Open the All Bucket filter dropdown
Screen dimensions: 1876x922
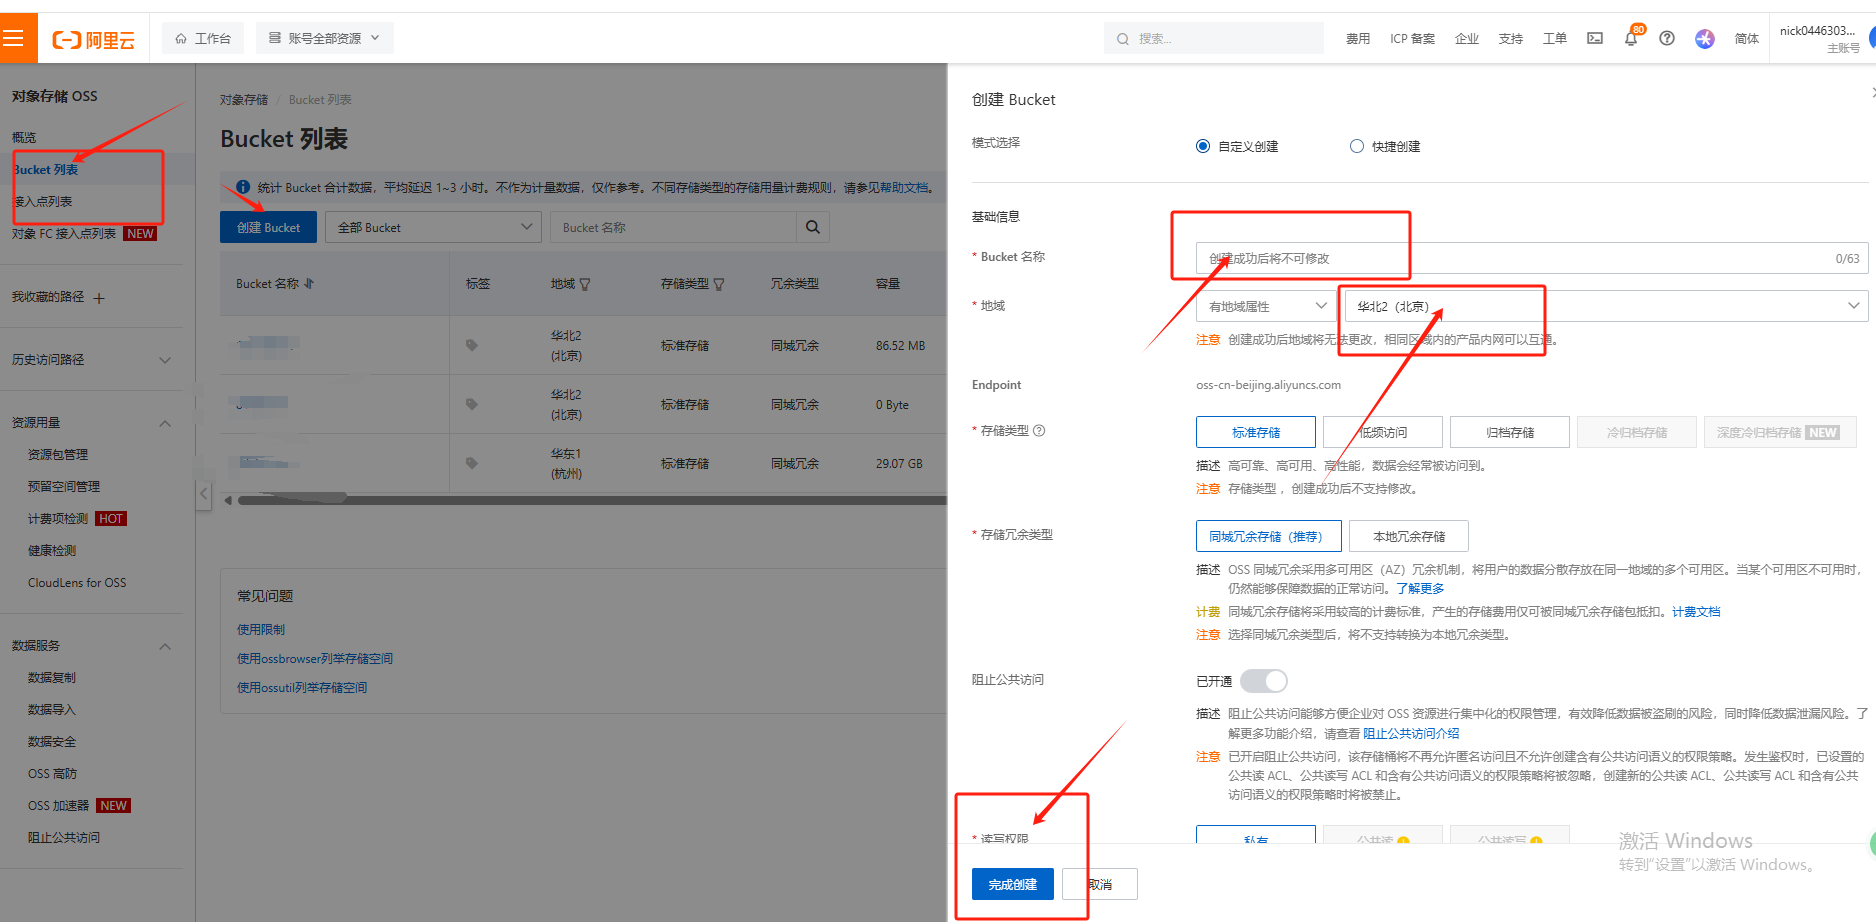point(433,227)
